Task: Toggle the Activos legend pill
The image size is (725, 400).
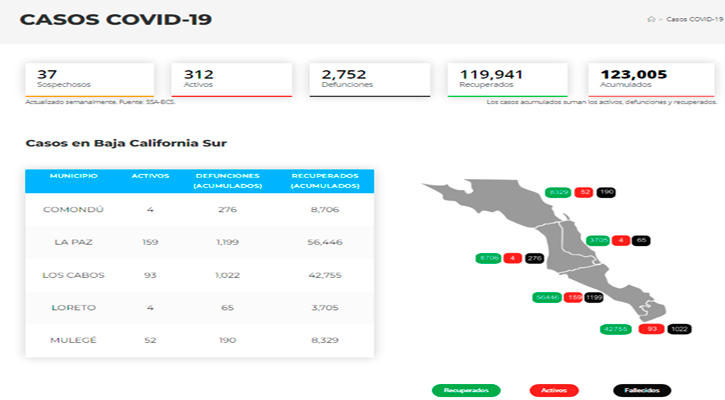Action: point(554,391)
